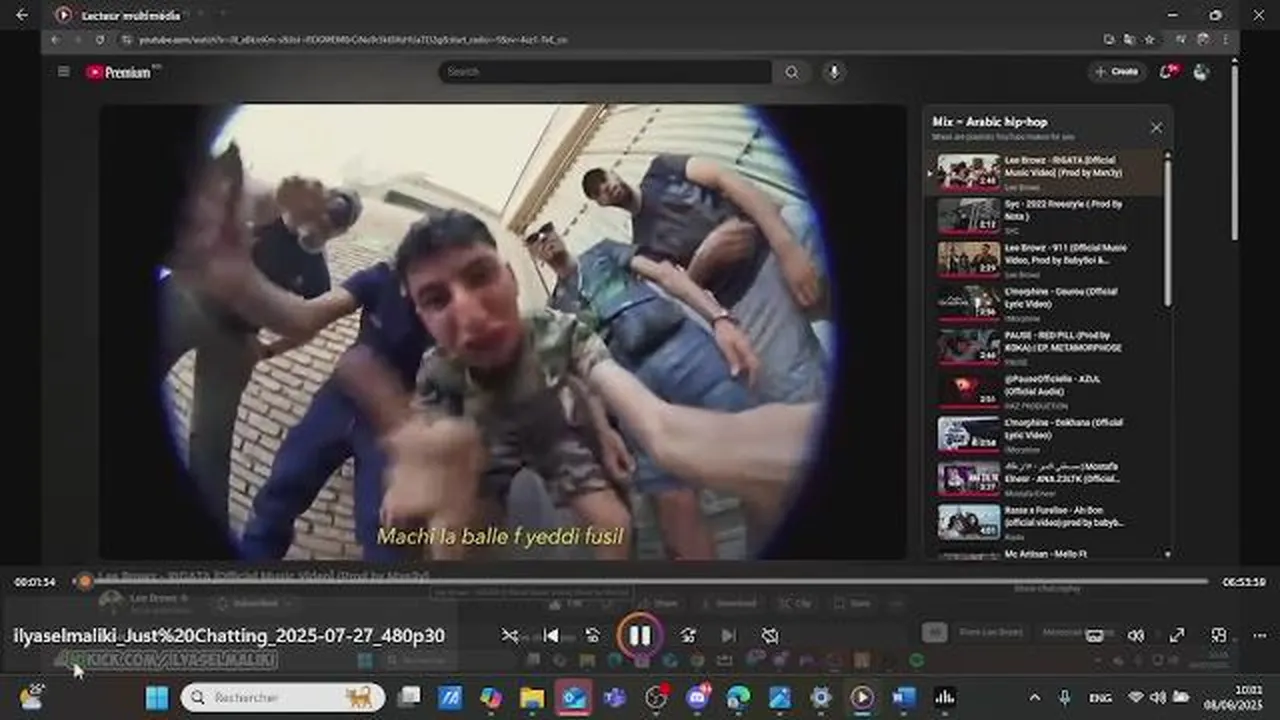Click the battery icon in the tray

click(1181, 697)
